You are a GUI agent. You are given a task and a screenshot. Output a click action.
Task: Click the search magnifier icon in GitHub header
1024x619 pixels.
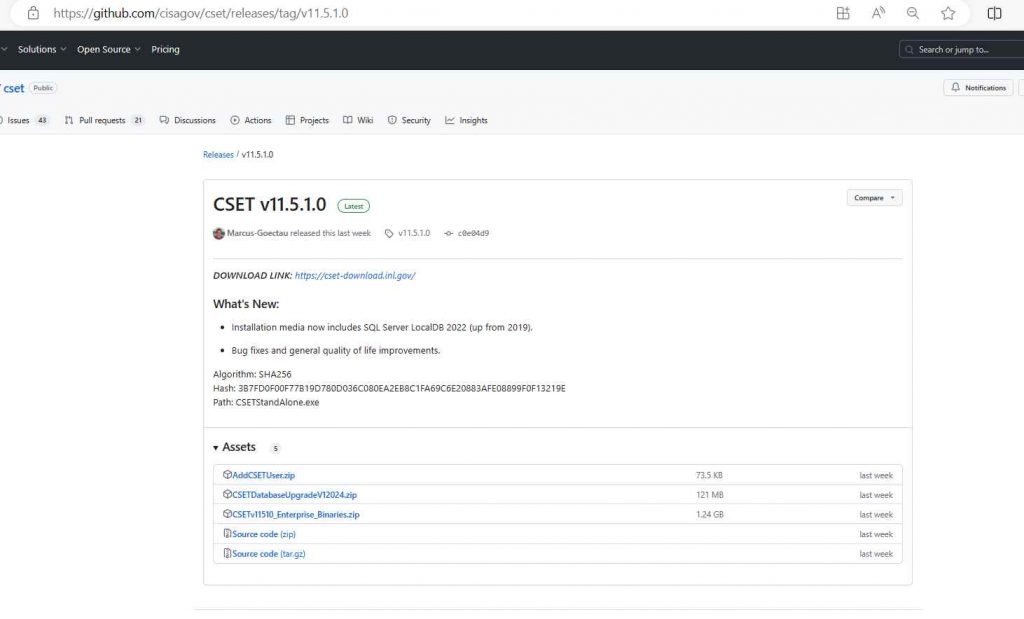coord(909,50)
